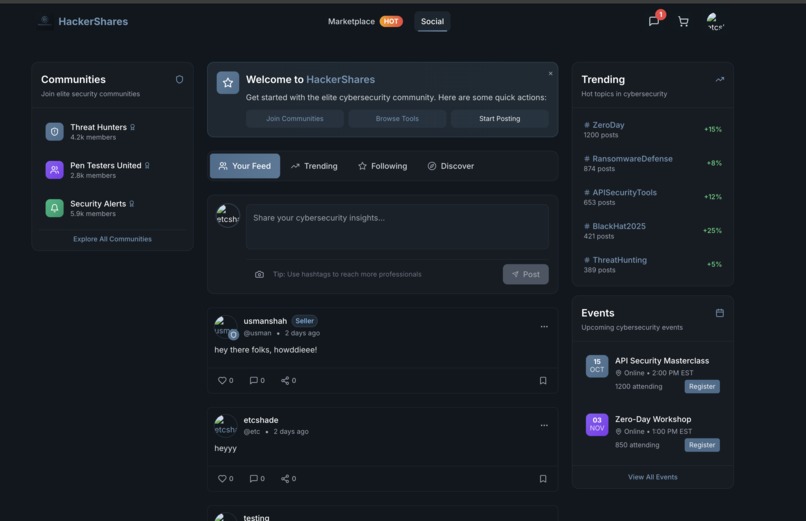Click the HackerShares brand name
This screenshot has height=521, width=806.
pyautogui.click(x=93, y=22)
